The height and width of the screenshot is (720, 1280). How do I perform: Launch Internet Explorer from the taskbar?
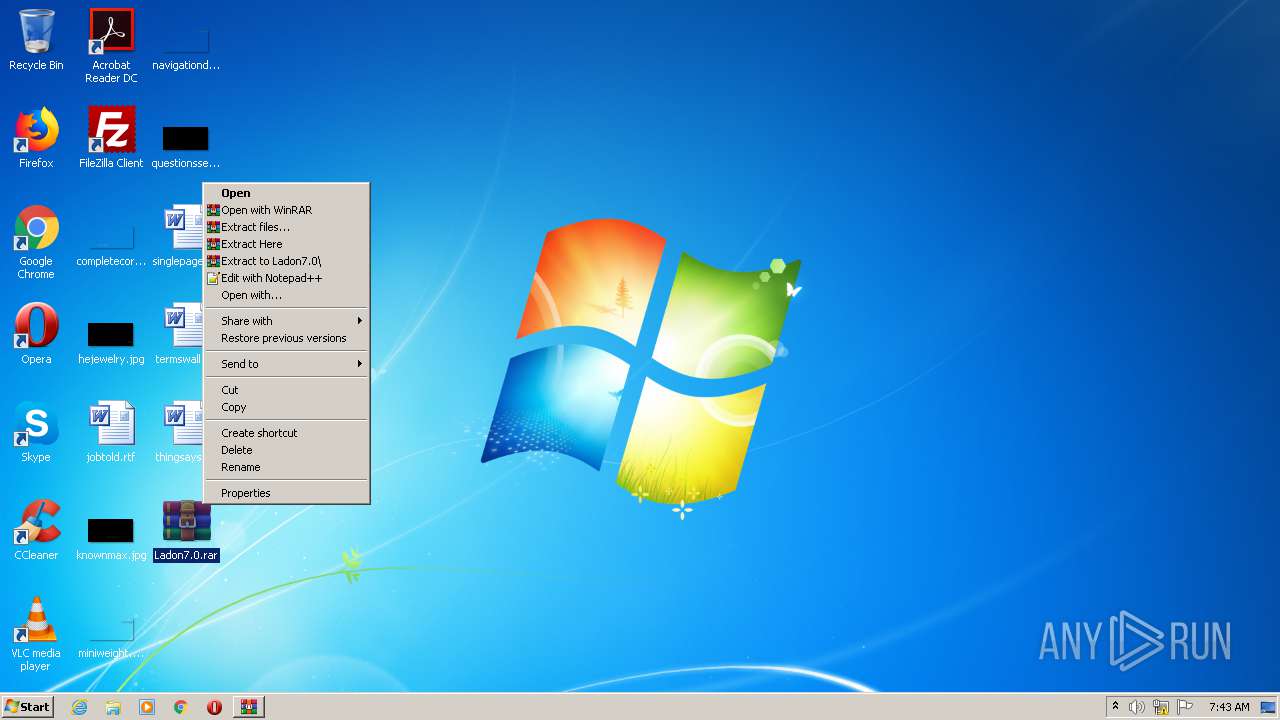[x=79, y=707]
